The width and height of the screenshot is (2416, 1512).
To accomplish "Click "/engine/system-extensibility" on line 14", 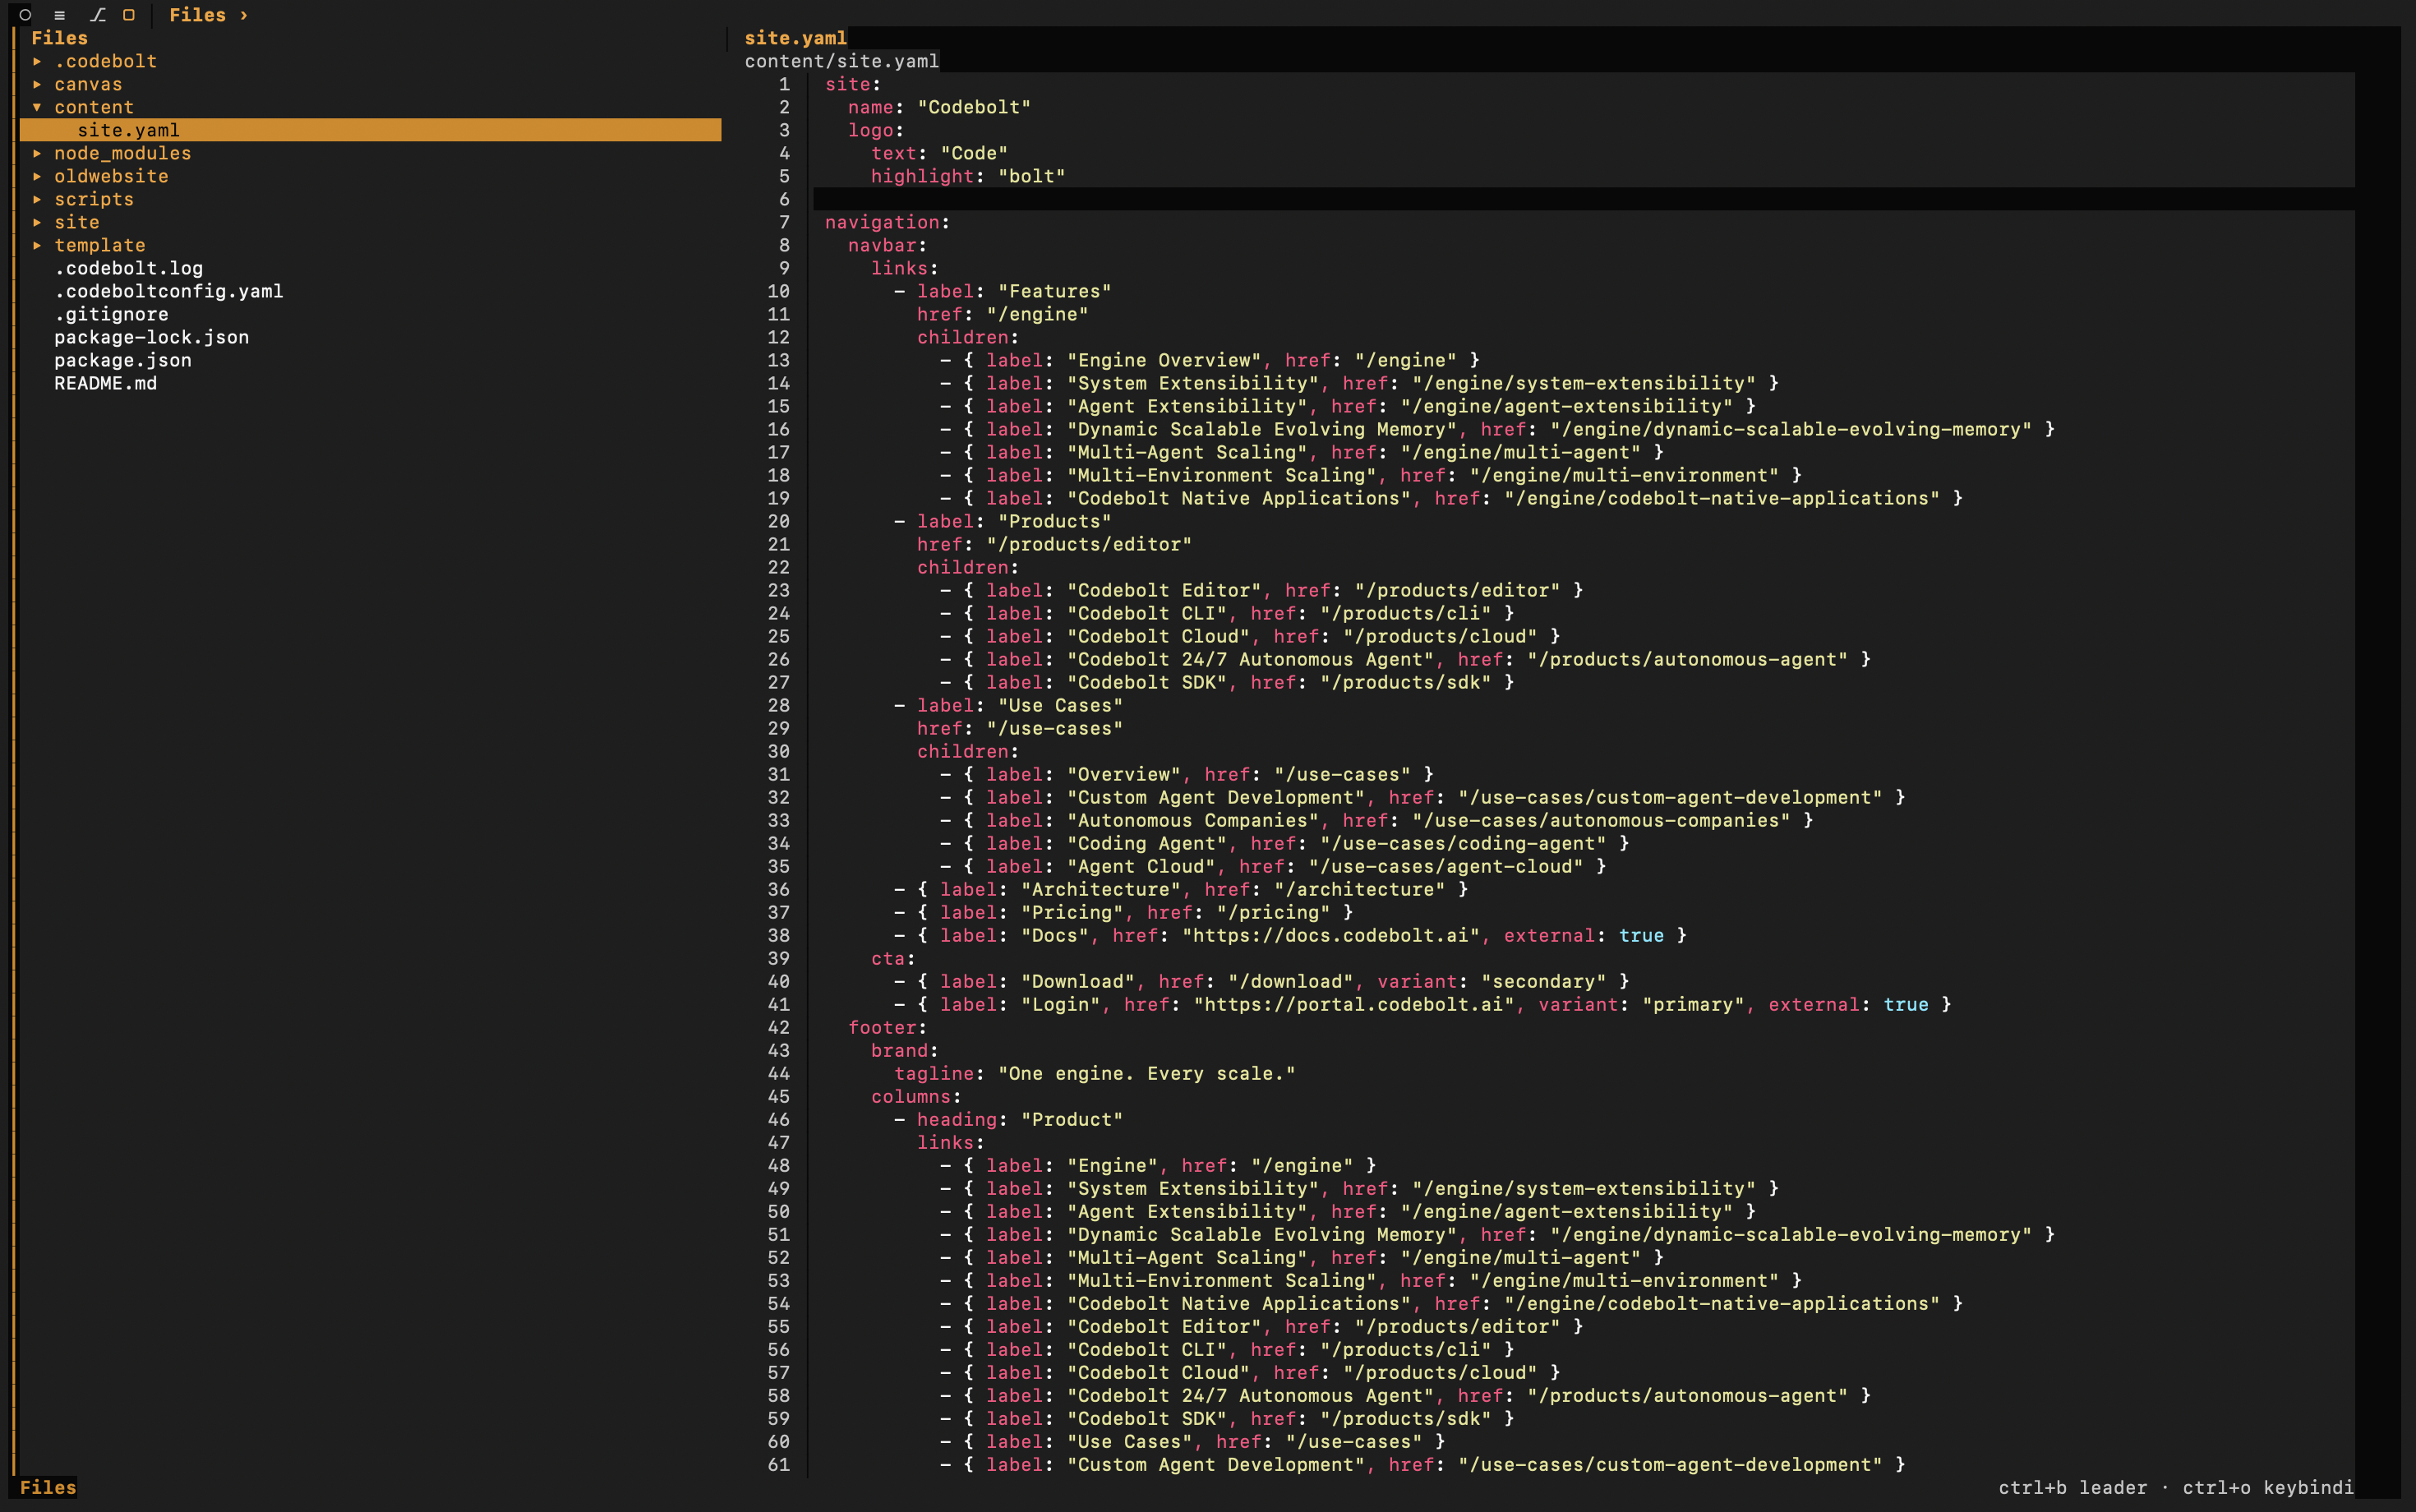I will [x=1583, y=383].
